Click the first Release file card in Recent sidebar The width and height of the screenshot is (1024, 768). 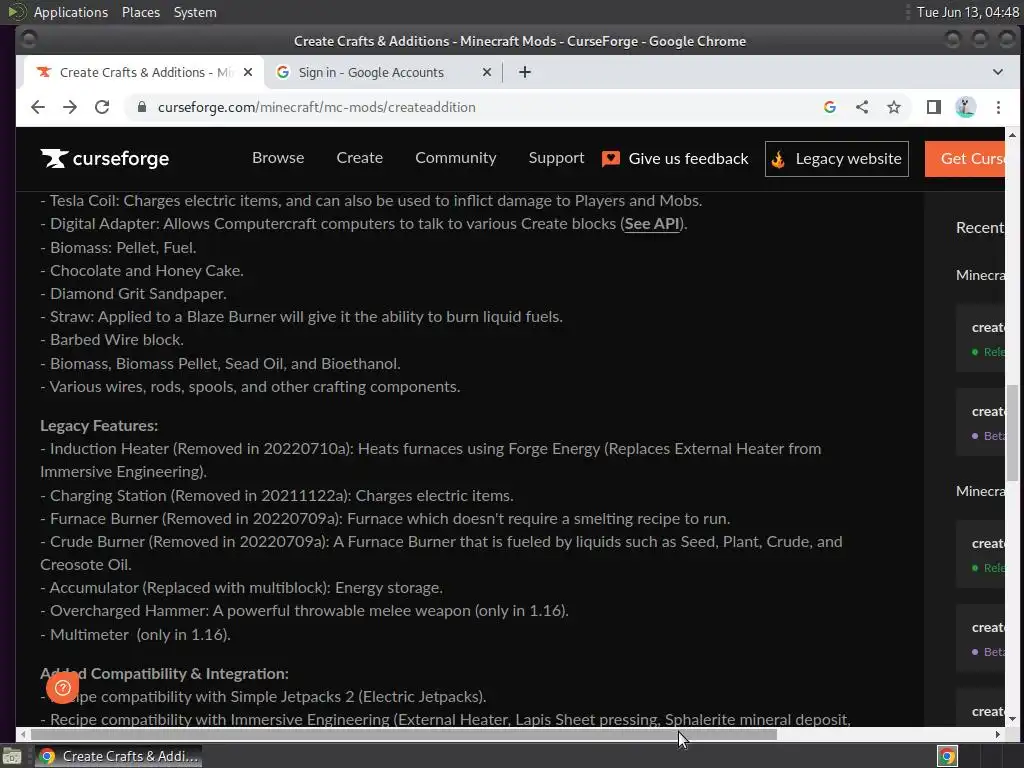(981, 338)
